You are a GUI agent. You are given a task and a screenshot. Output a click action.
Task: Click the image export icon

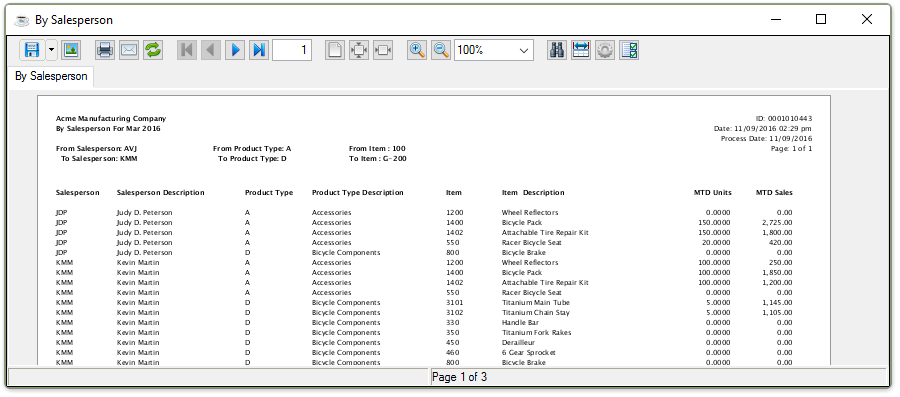(71, 50)
